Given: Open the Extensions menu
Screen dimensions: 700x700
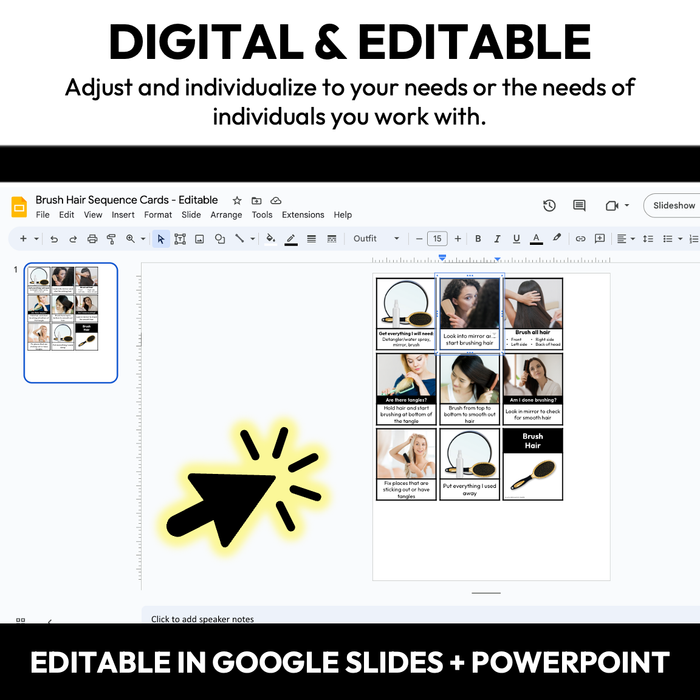Looking at the screenshot, I should click(302, 215).
